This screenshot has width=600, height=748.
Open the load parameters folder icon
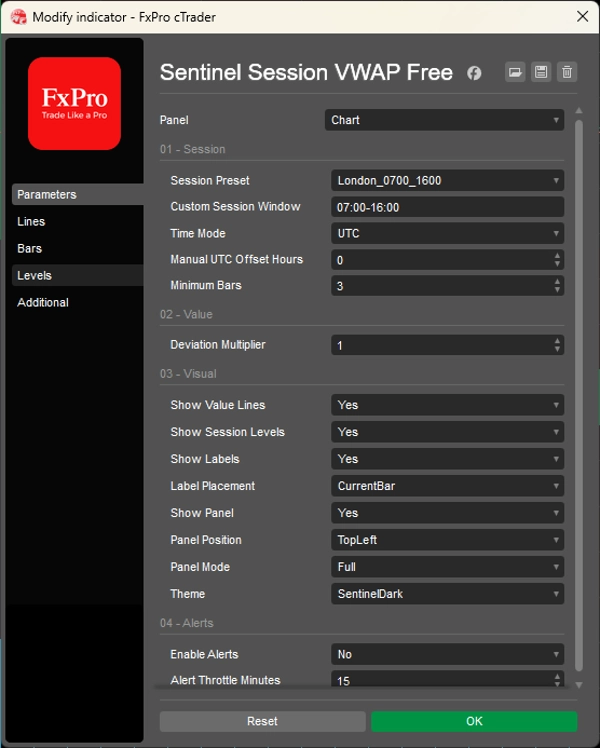click(515, 73)
